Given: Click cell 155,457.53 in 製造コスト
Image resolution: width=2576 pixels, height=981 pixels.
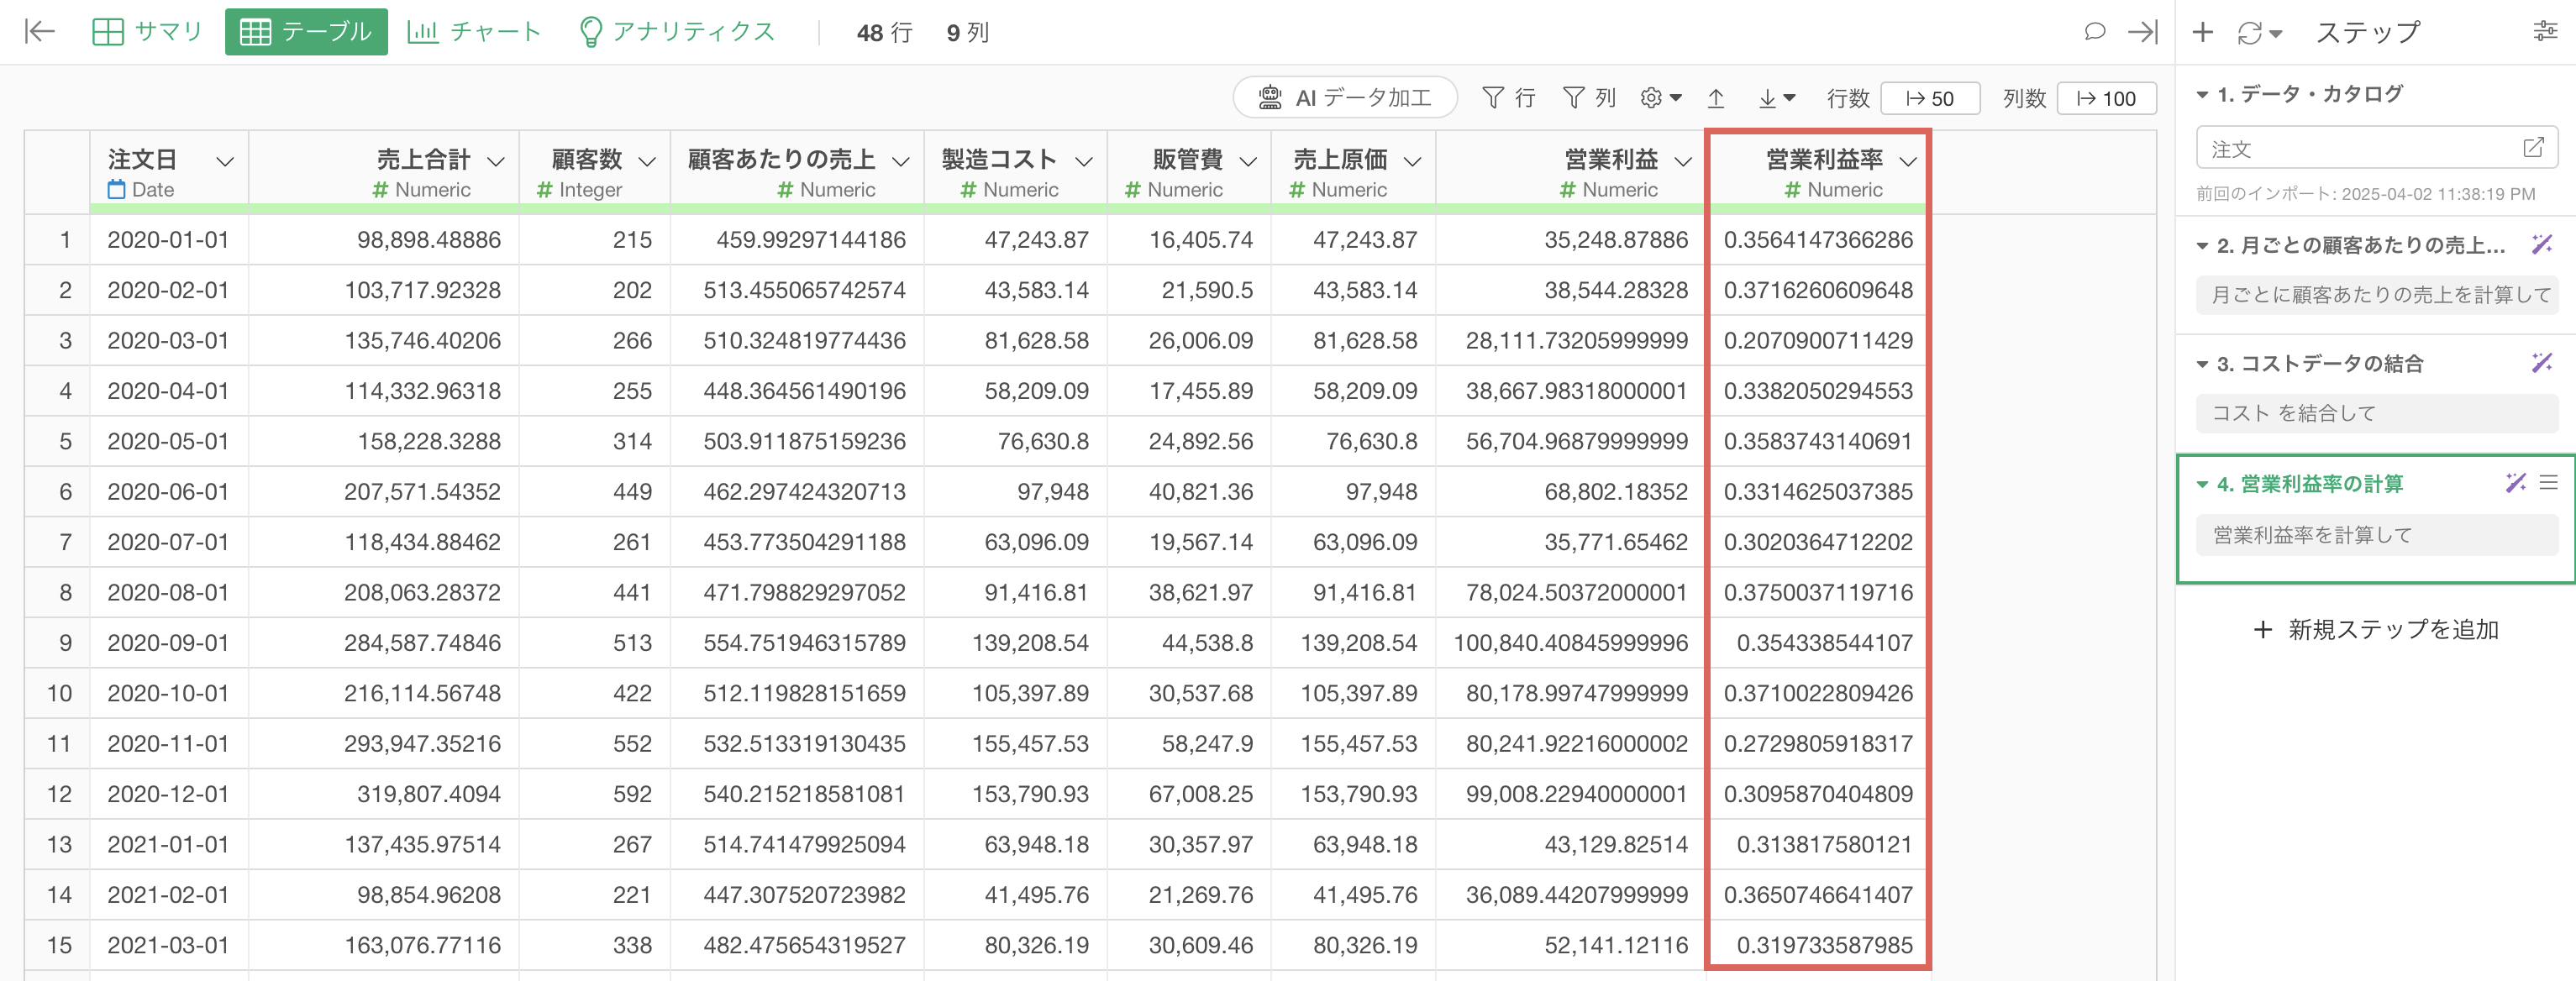Looking at the screenshot, I should [1015, 744].
